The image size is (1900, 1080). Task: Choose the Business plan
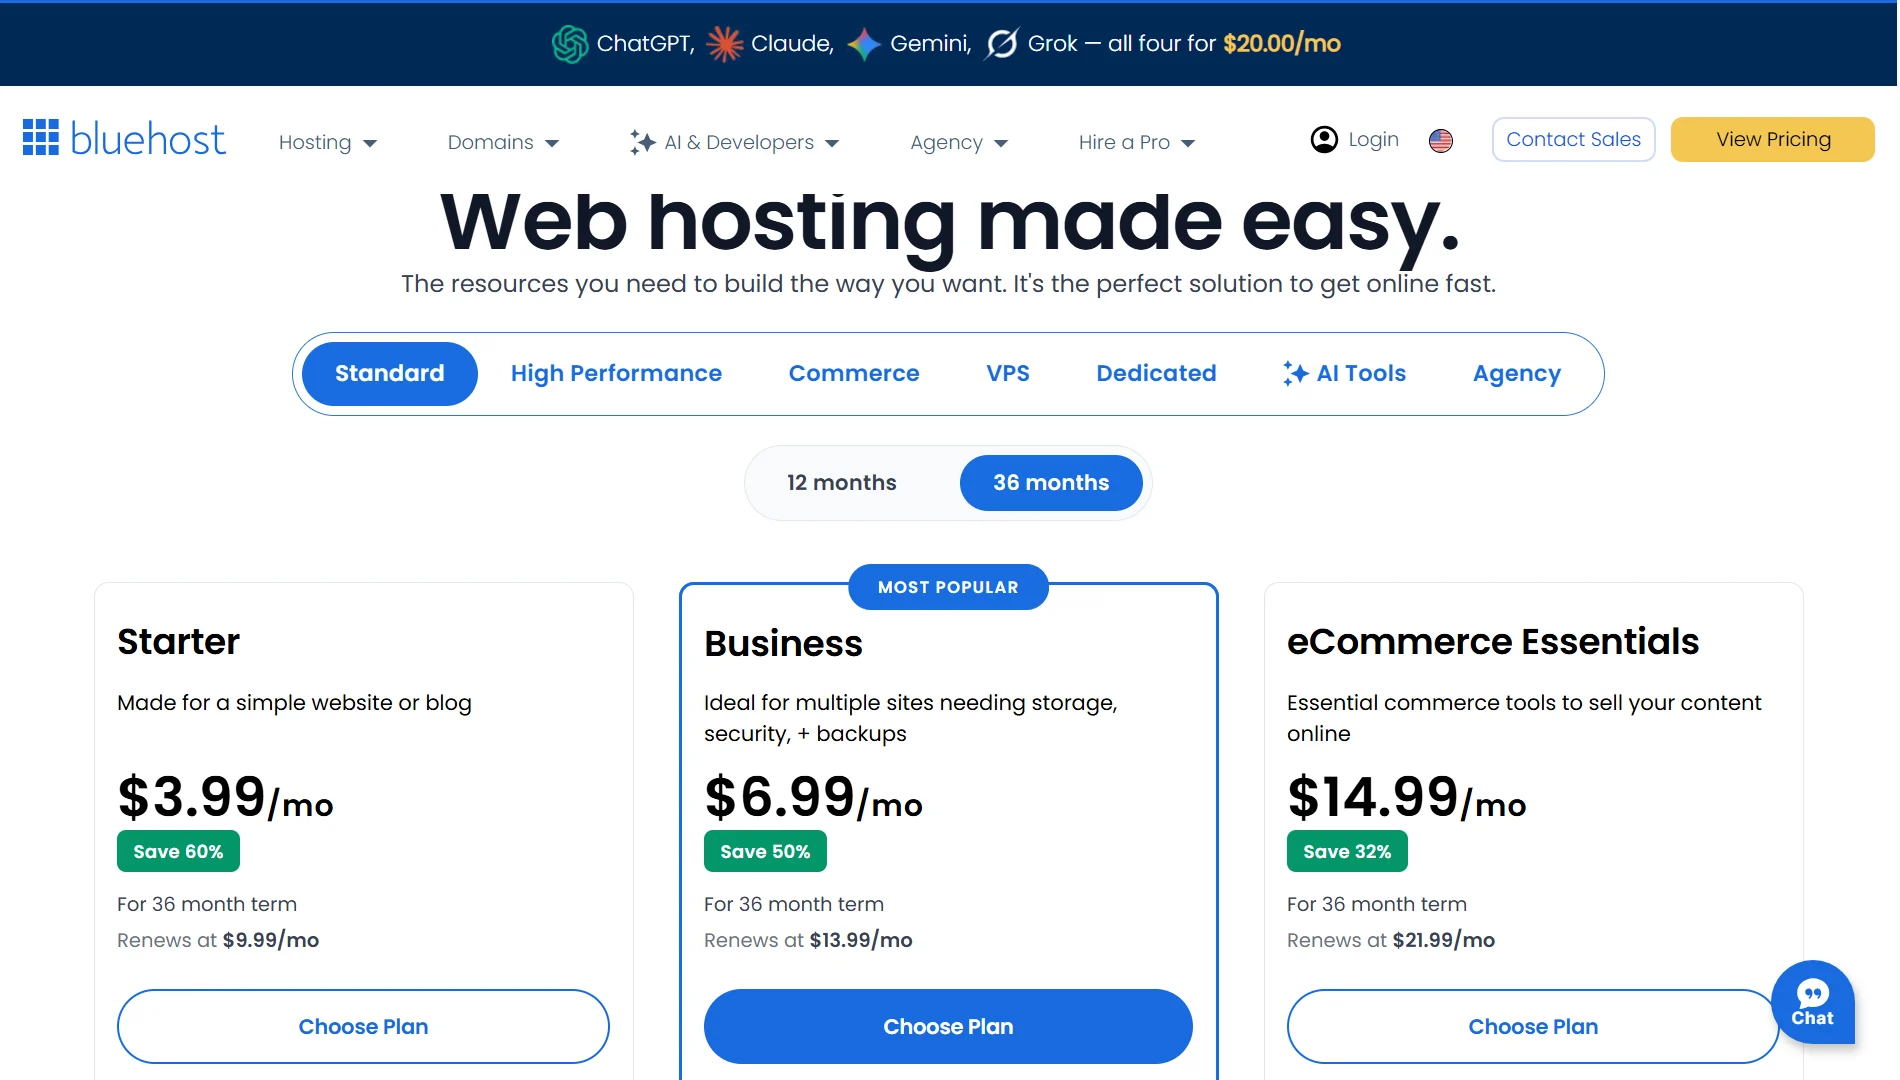coord(948,1026)
